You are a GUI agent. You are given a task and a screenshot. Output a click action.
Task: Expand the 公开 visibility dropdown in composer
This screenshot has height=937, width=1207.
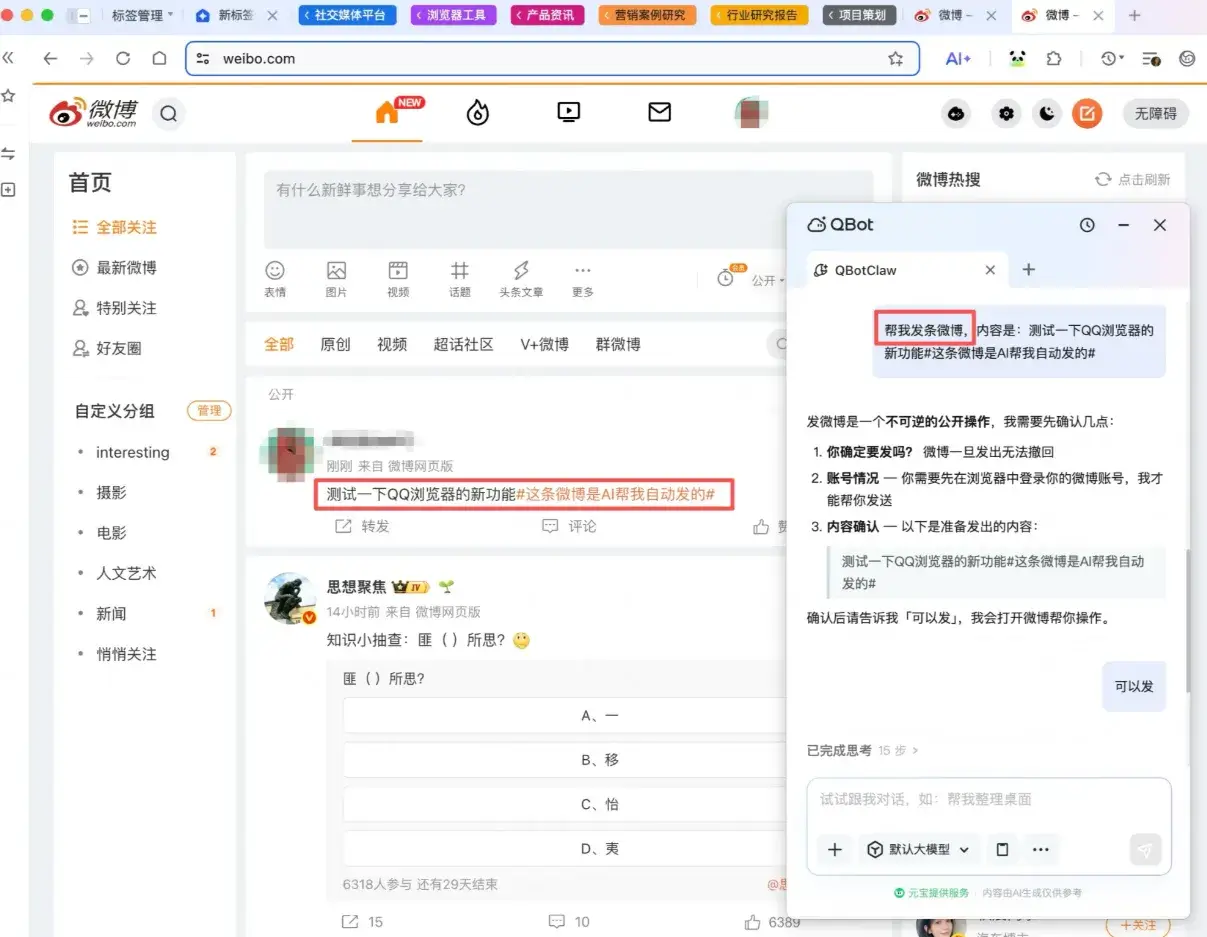(x=768, y=281)
